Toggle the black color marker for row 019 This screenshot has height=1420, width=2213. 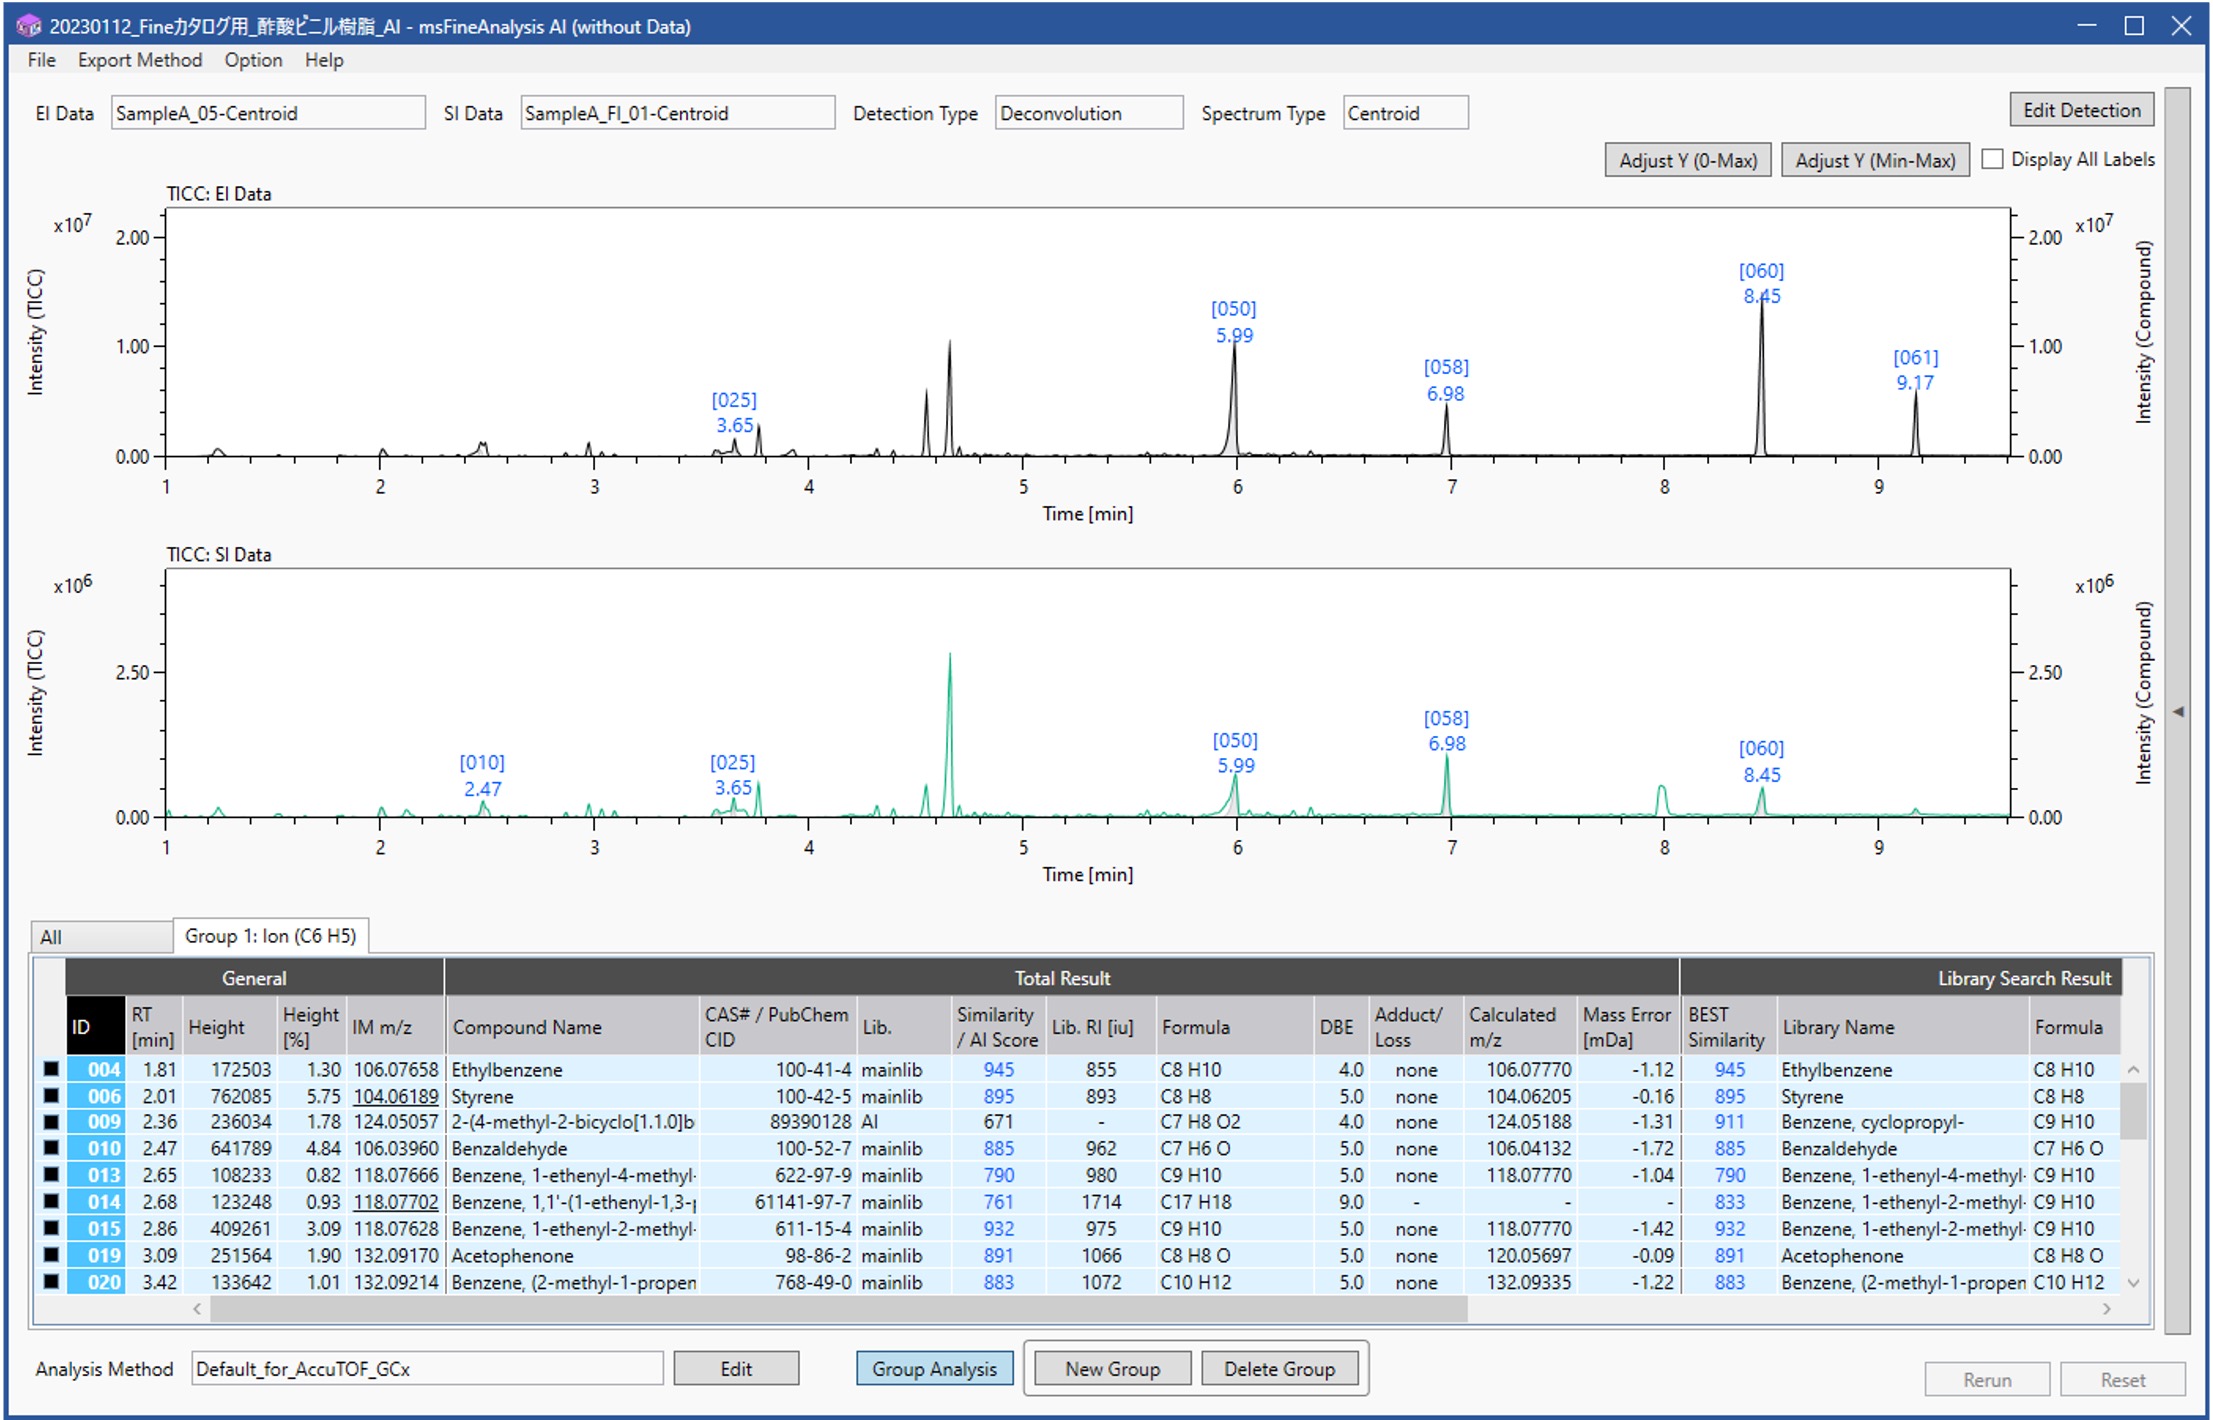click(x=51, y=1255)
